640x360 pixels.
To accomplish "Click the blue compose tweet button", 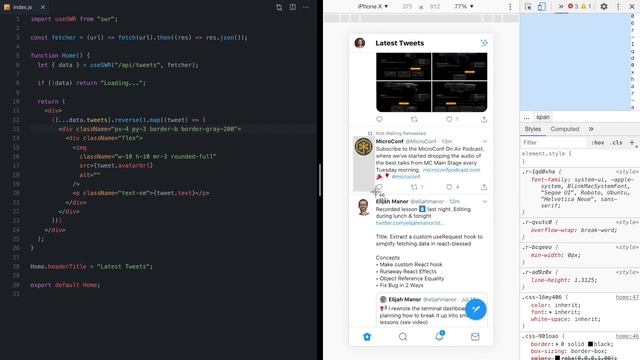I will 476,309.
